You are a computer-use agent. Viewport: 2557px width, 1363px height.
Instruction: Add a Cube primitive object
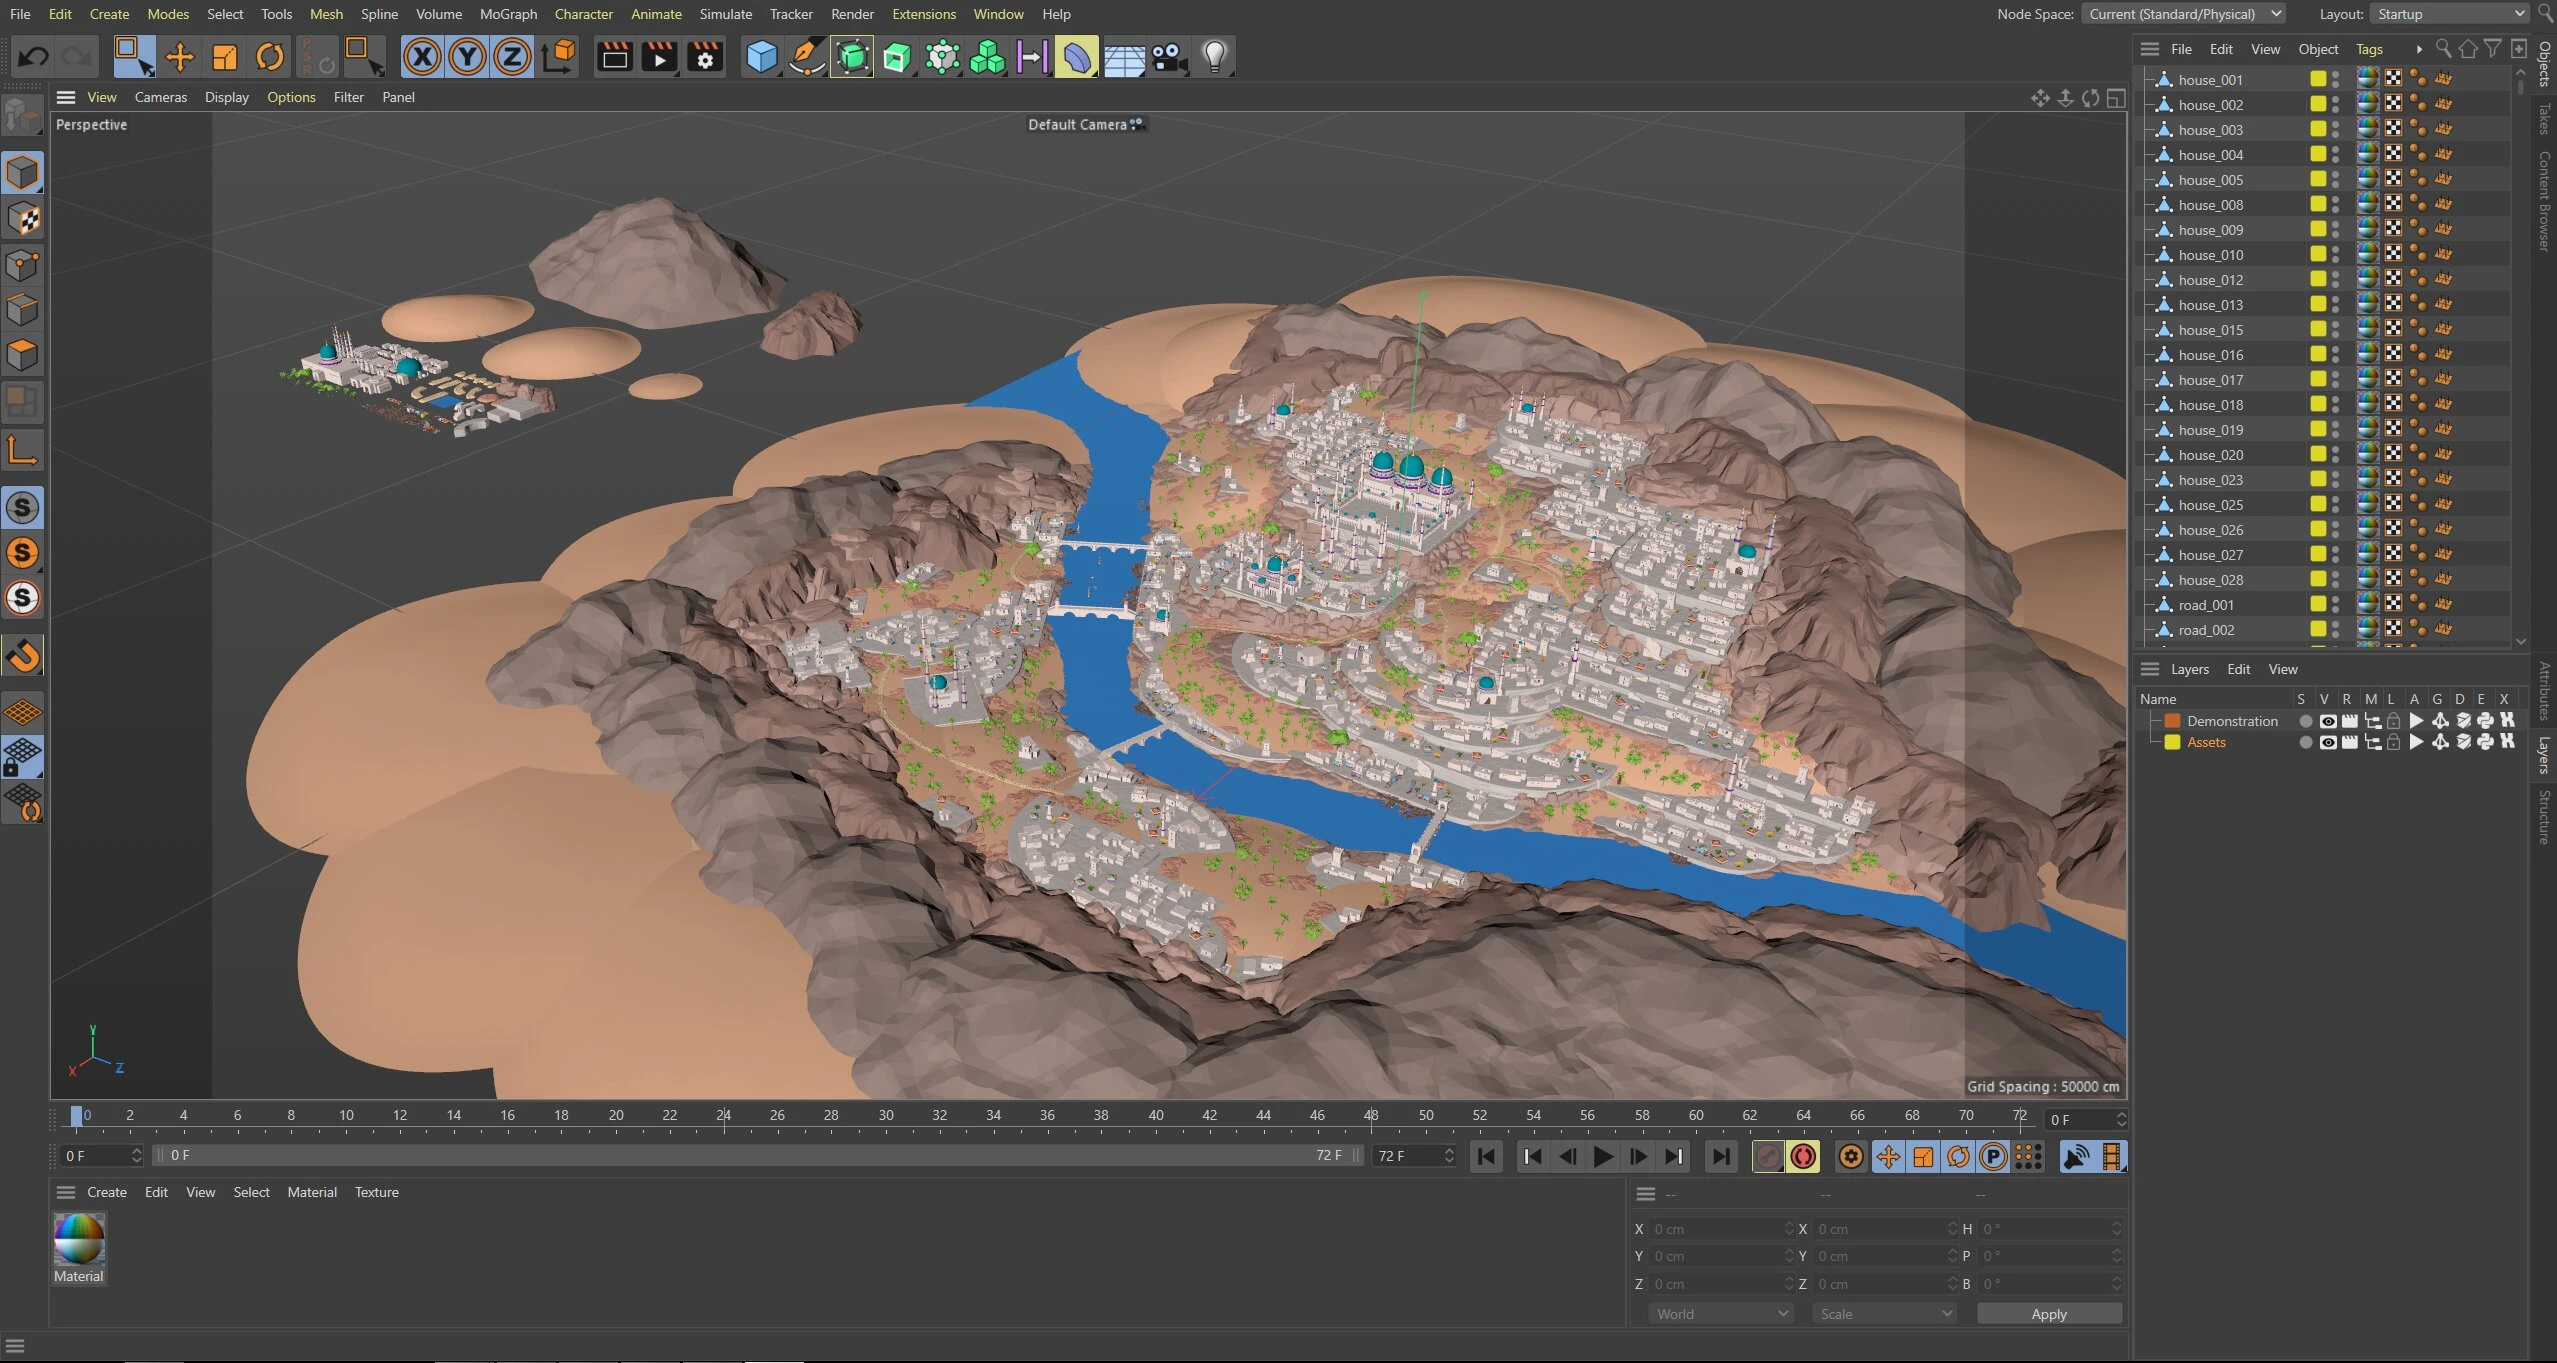coord(761,57)
